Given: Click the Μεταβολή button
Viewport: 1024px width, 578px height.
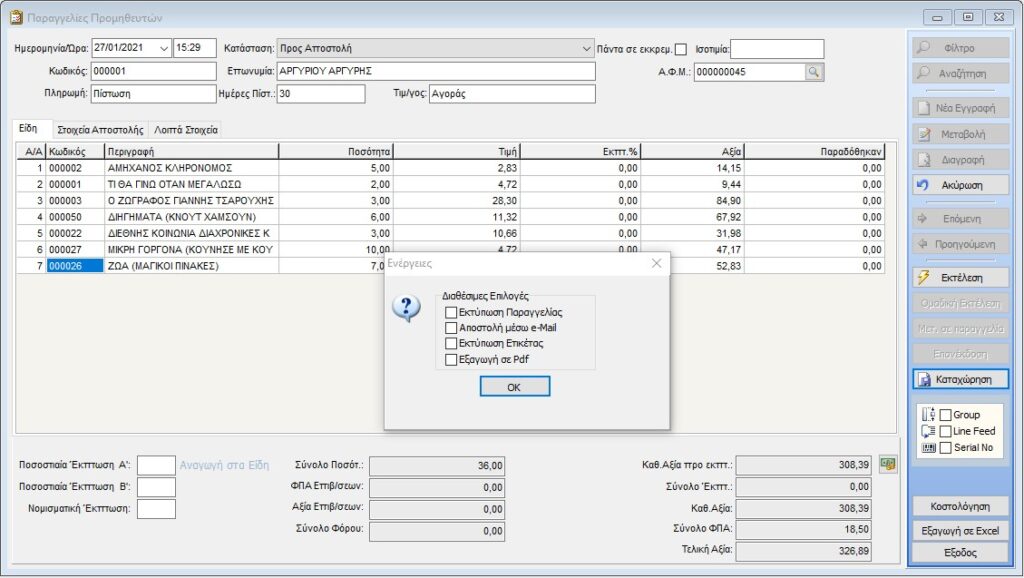Looking at the screenshot, I should click(x=960, y=134).
